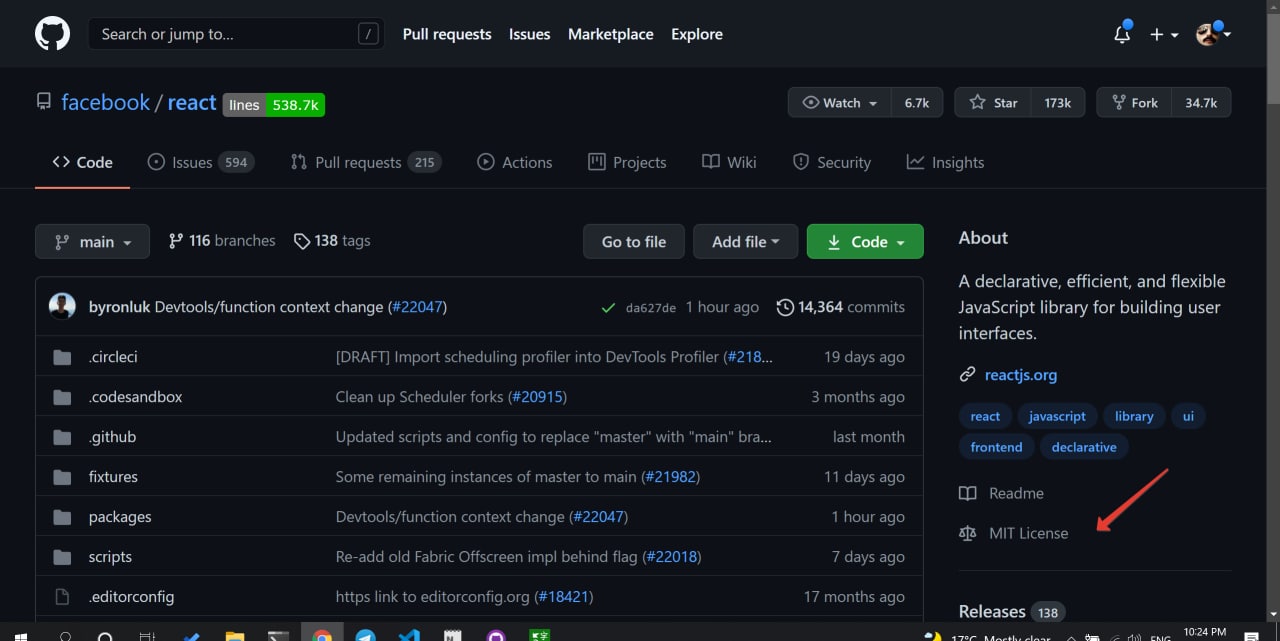Open the 173k stargazers count
Image resolution: width=1280 pixels, height=641 pixels.
pyautogui.click(x=1058, y=103)
